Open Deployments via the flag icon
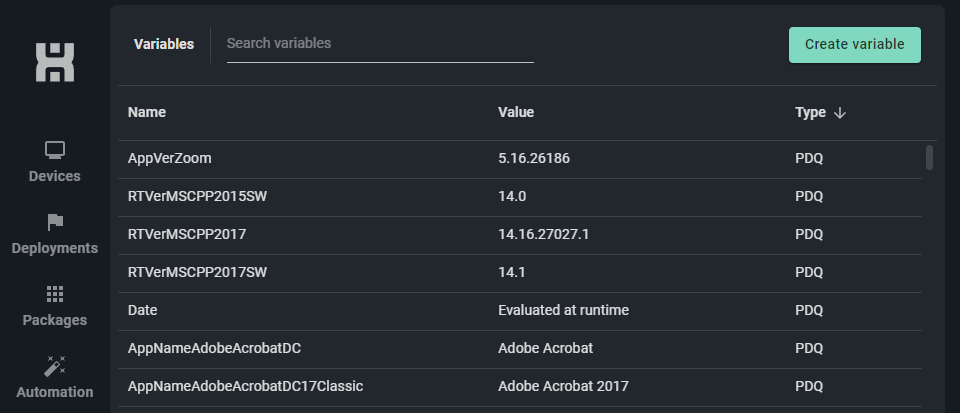 pos(55,222)
